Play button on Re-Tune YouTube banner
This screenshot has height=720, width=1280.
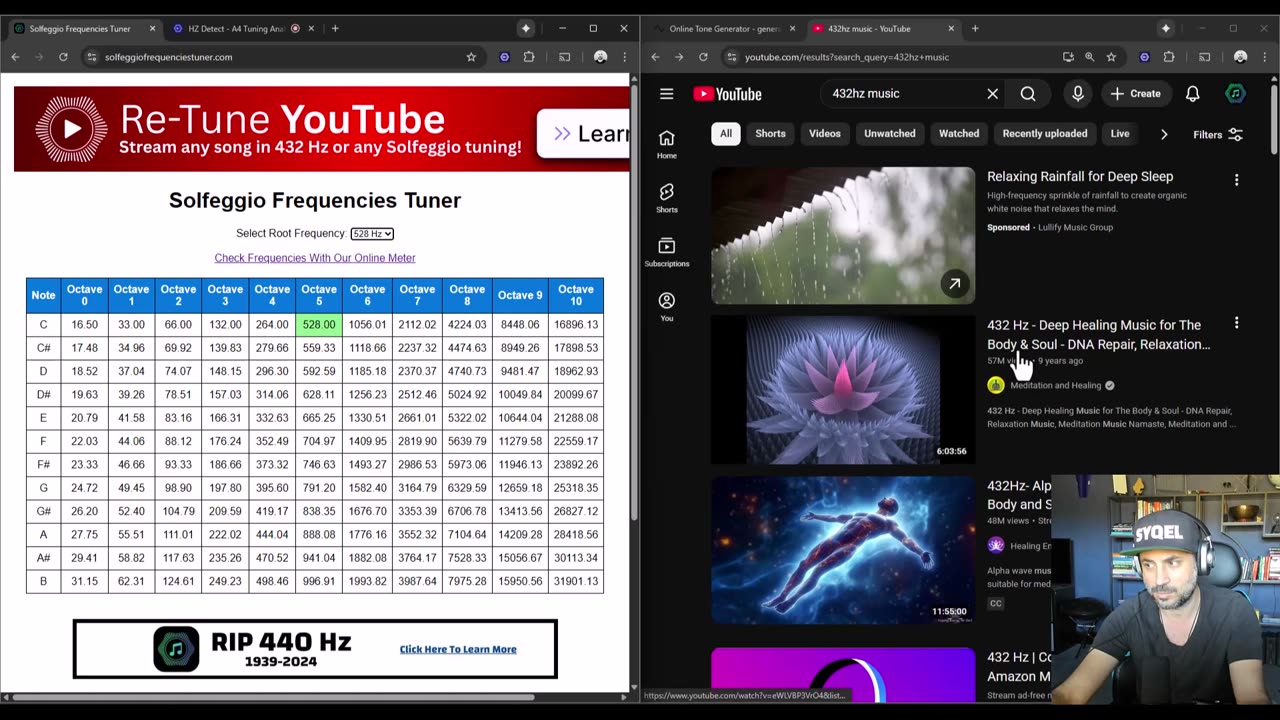tap(72, 129)
